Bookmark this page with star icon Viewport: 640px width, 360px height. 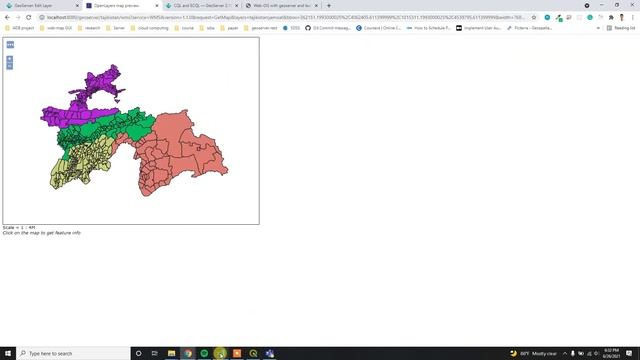pos(534,18)
